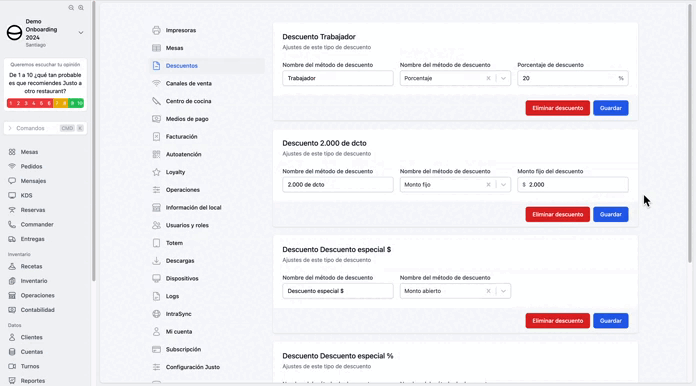Open the Monto abierto type dropdown

[x=503, y=291]
